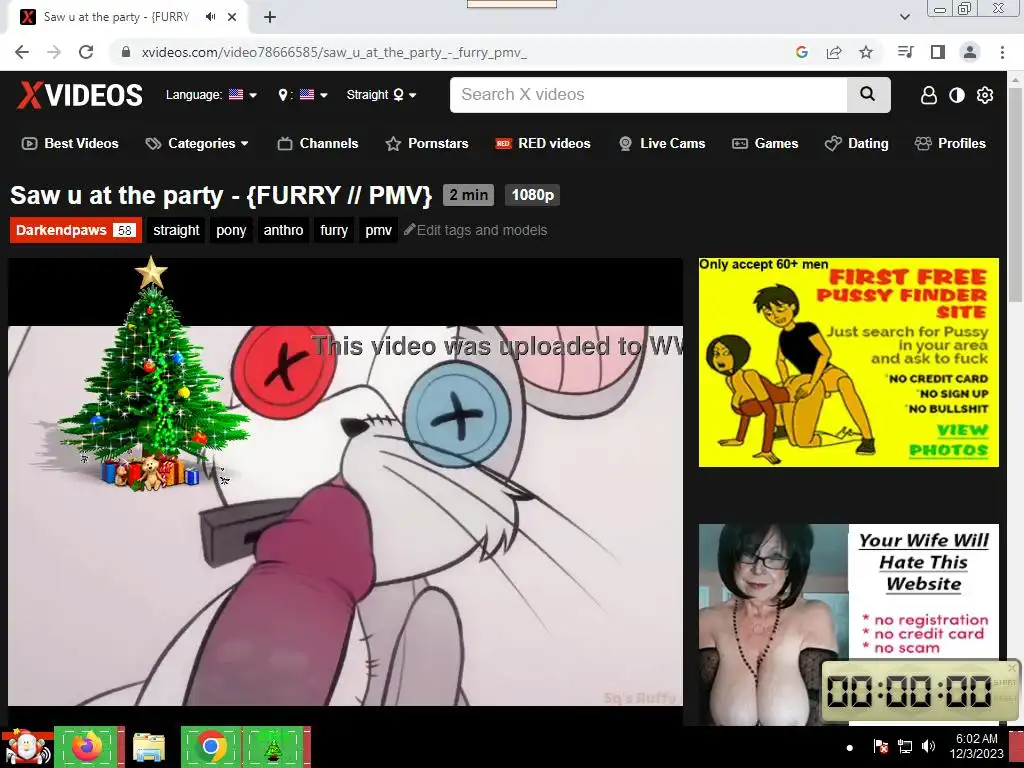This screenshot has height=768, width=1024.
Task: Open the location country dropdown
Action: point(302,95)
